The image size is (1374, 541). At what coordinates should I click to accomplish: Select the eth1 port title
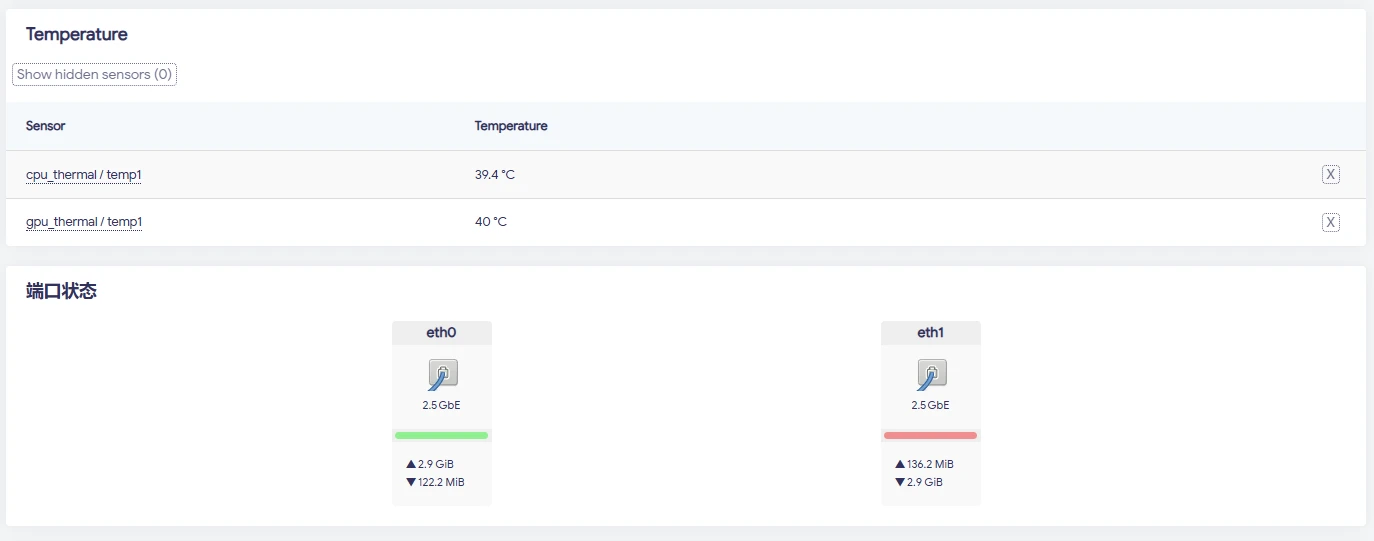930,333
